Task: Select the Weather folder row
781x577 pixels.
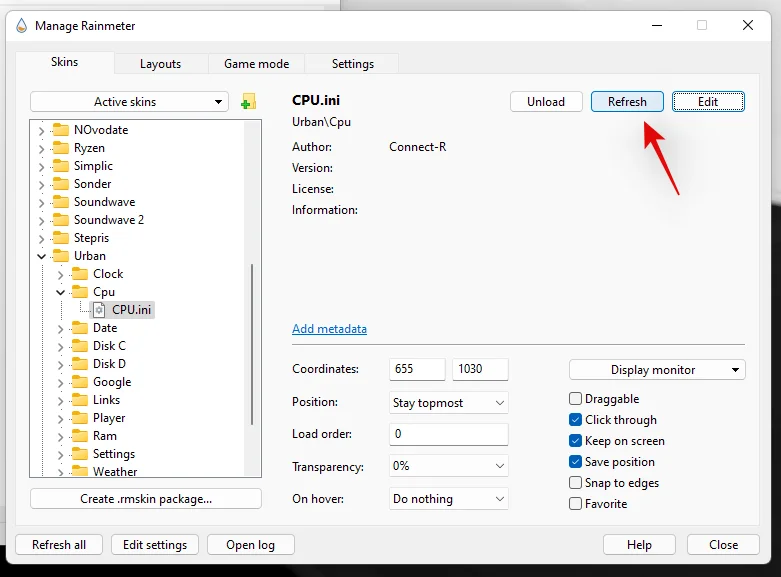Action: click(115, 471)
